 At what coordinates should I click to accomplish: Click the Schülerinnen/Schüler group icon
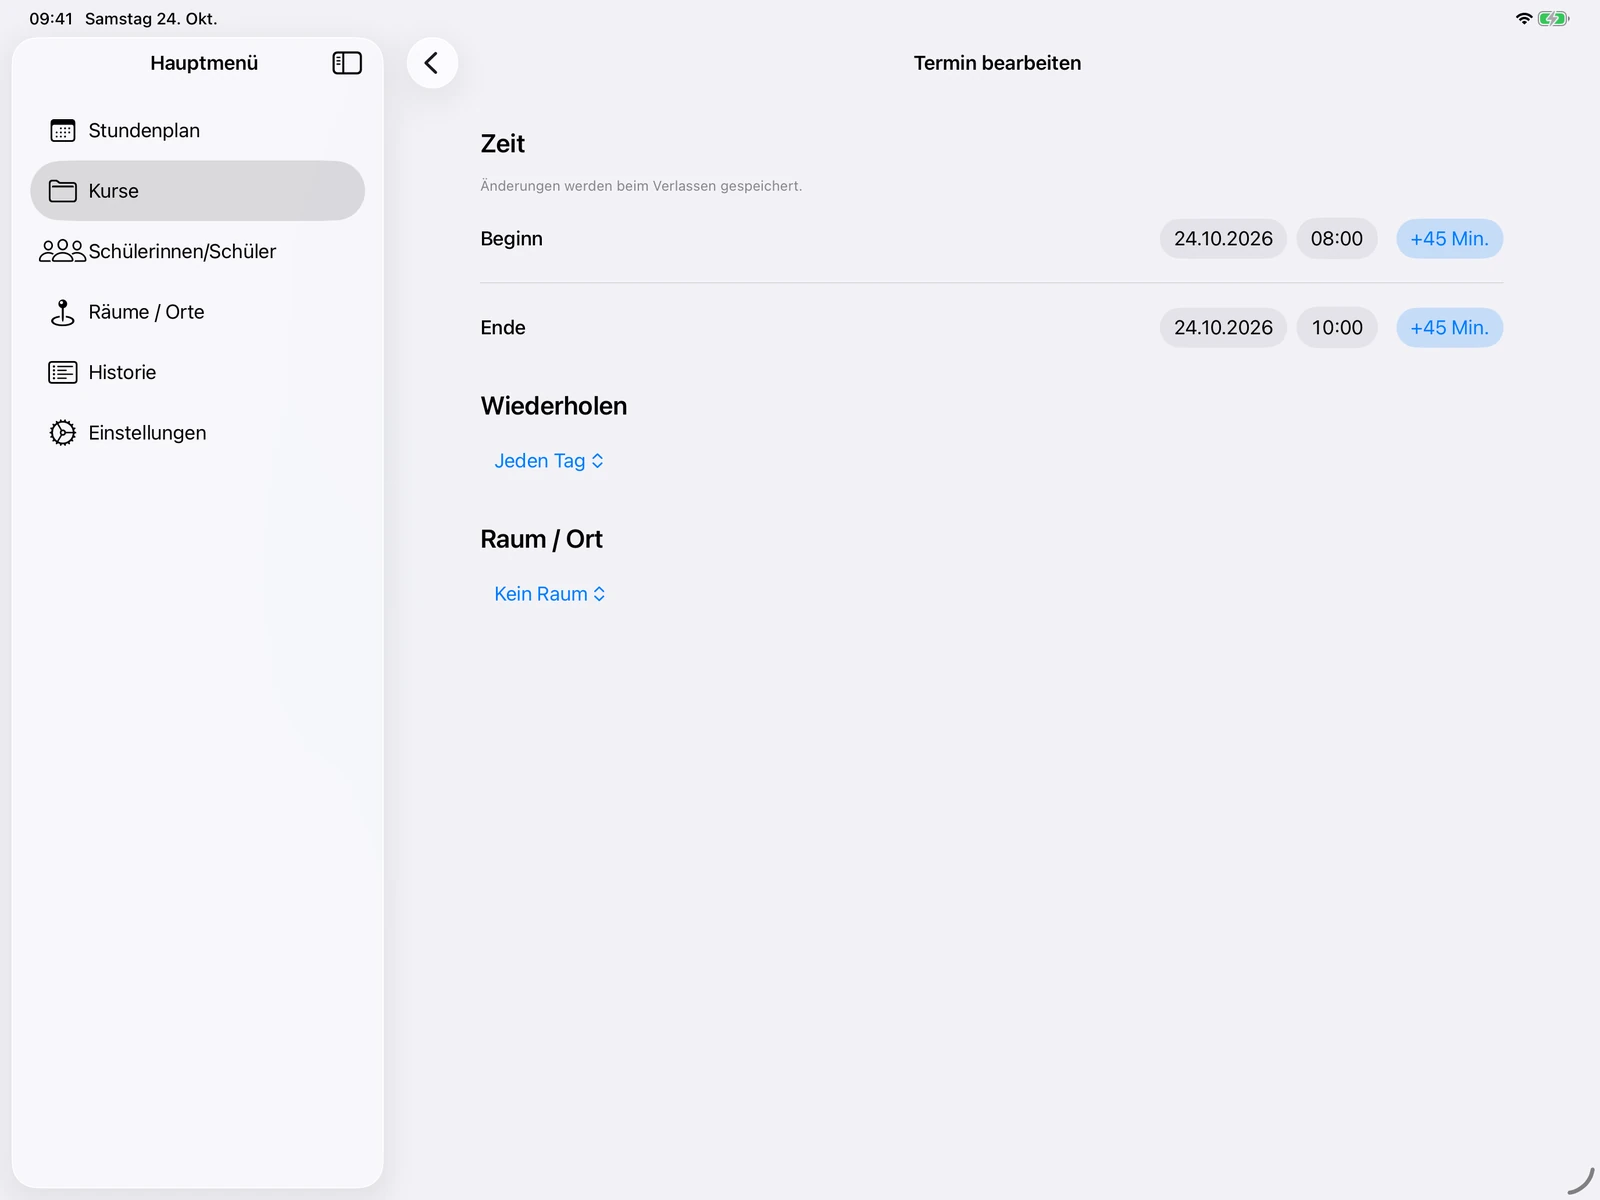[x=62, y=251]
